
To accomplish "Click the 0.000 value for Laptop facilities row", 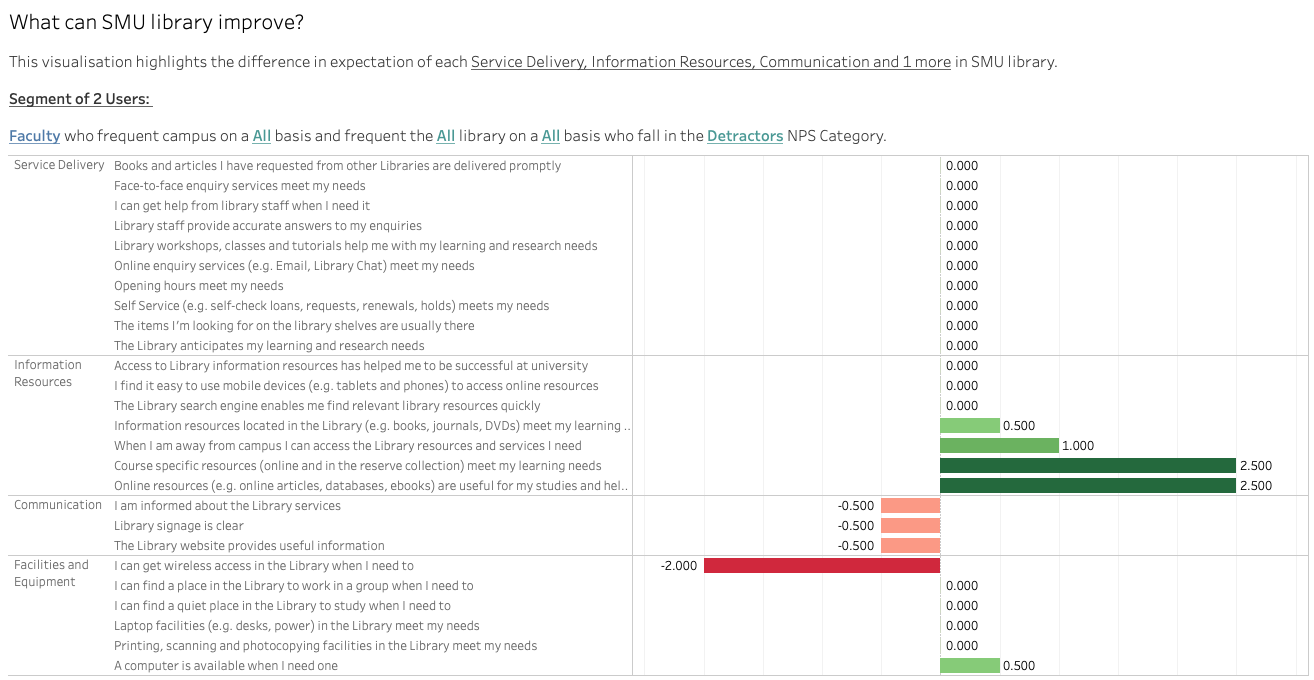I will [x=962, y=626].
